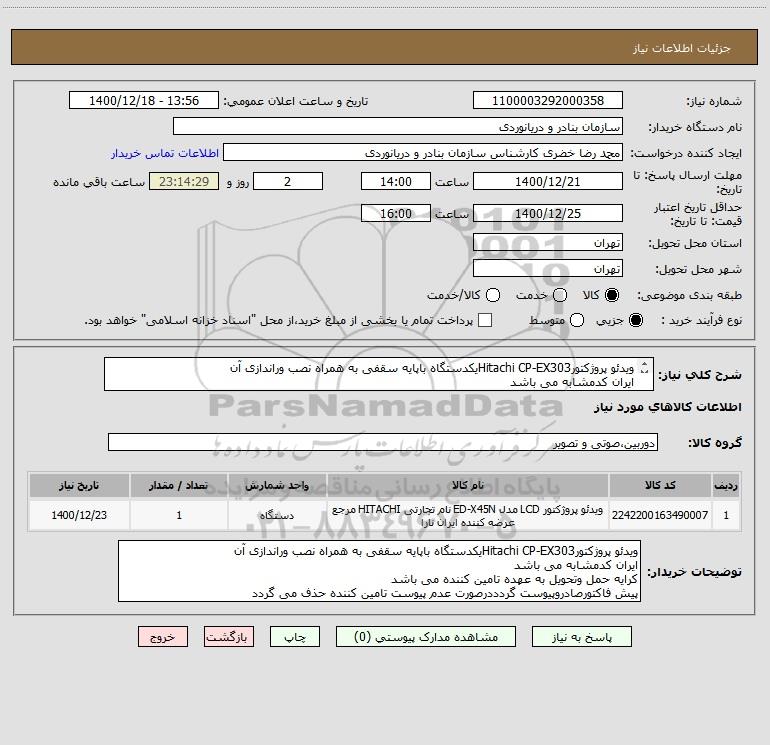Click the تعداد / مقدار column header

pyautogui.click(x=179, y=485)
